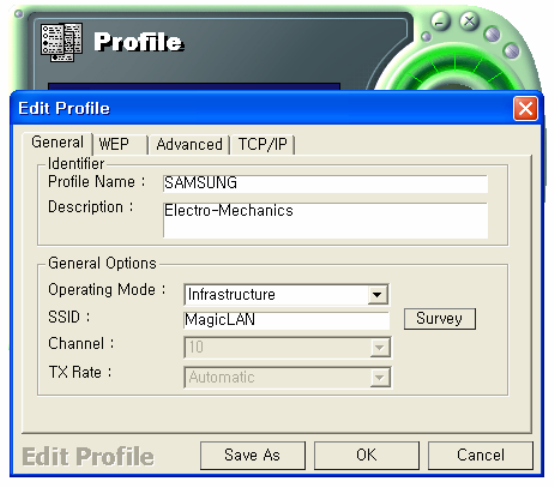This screenshot has height=487, width=554.
Task: Click the Survey button
Action: point(440,319)
